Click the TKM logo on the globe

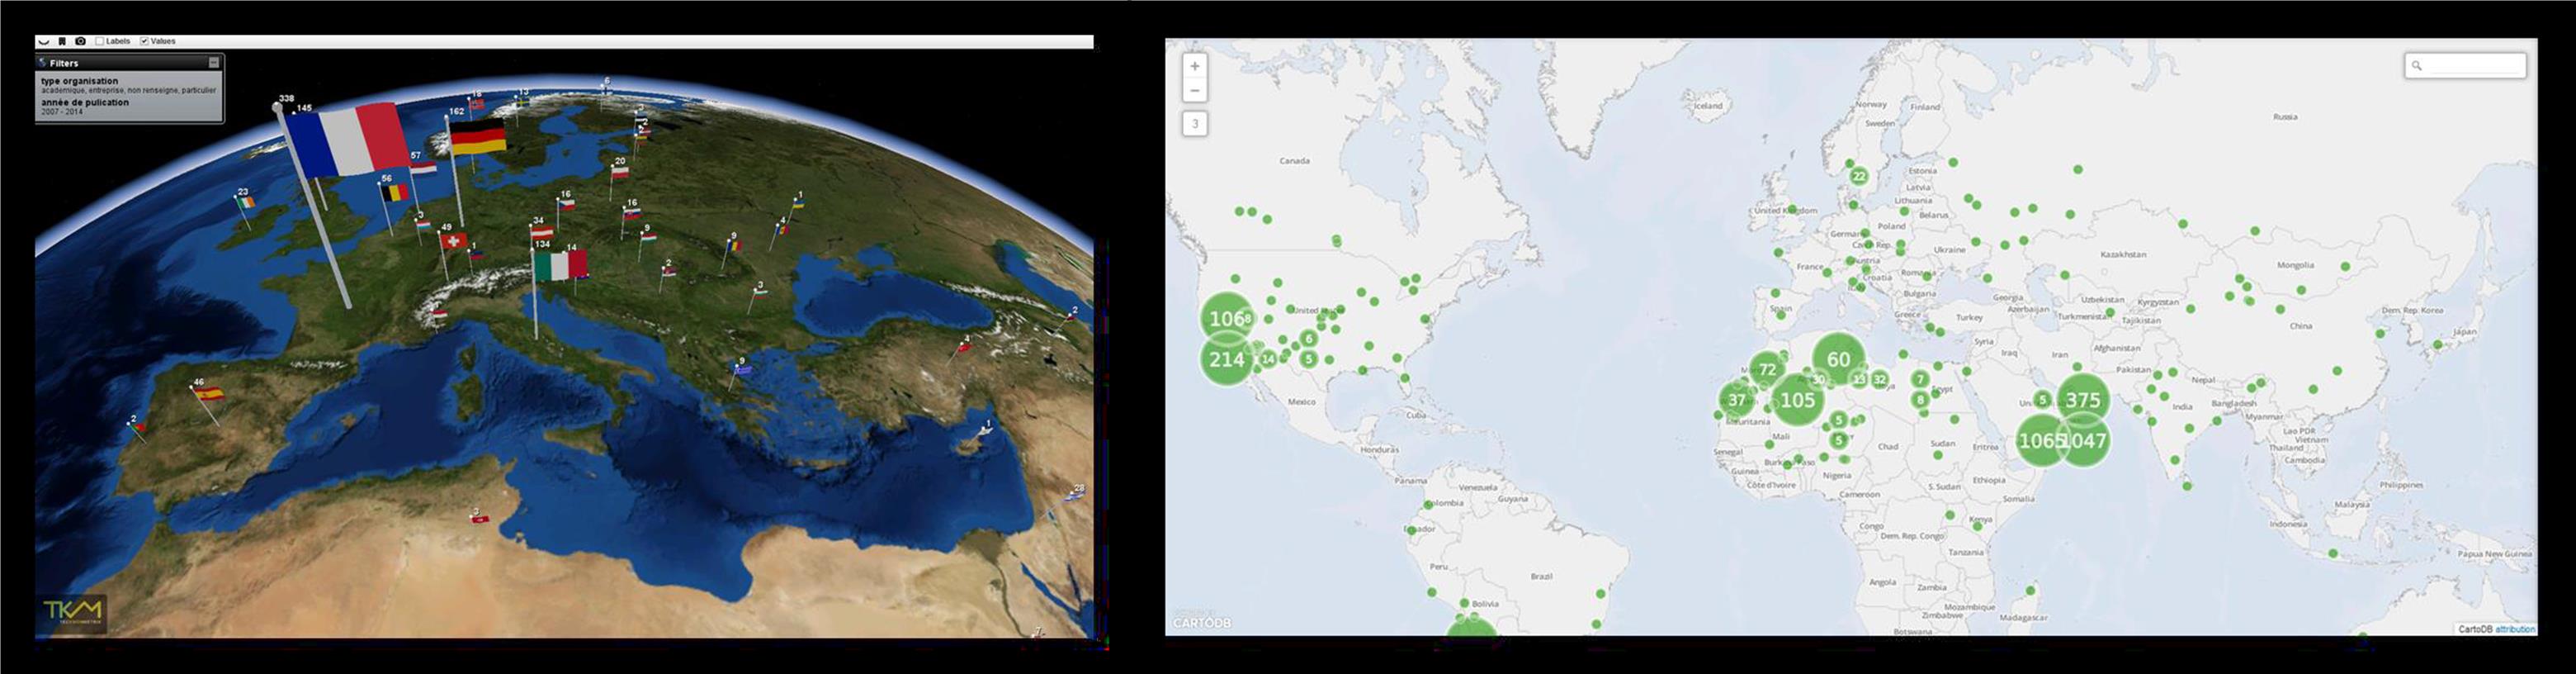[x=73, y=612]
